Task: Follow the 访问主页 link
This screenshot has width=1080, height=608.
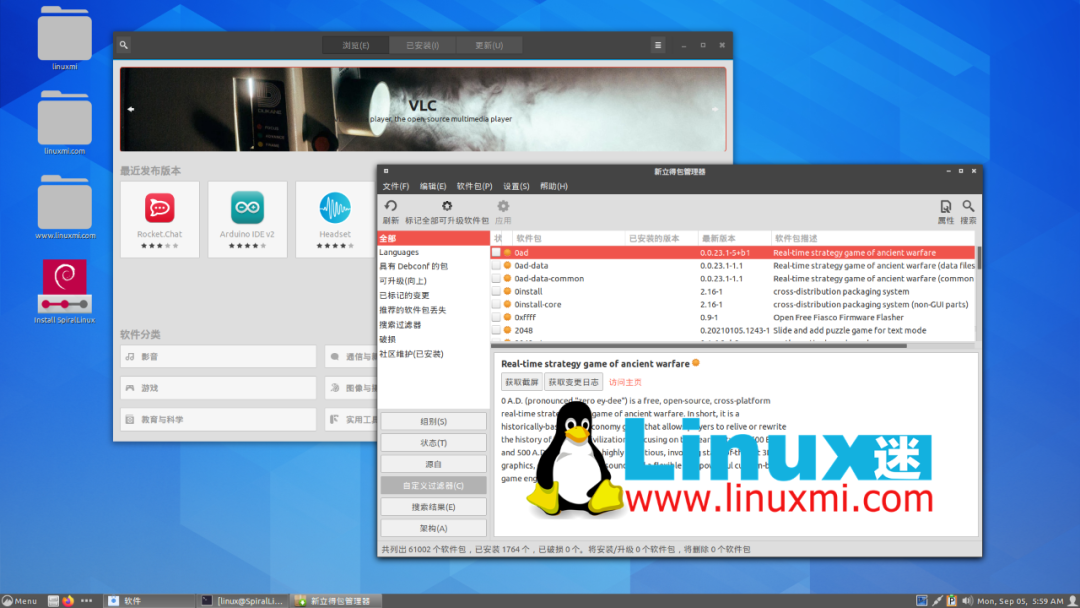Action: pyautogui.click(x=625, y=382)
